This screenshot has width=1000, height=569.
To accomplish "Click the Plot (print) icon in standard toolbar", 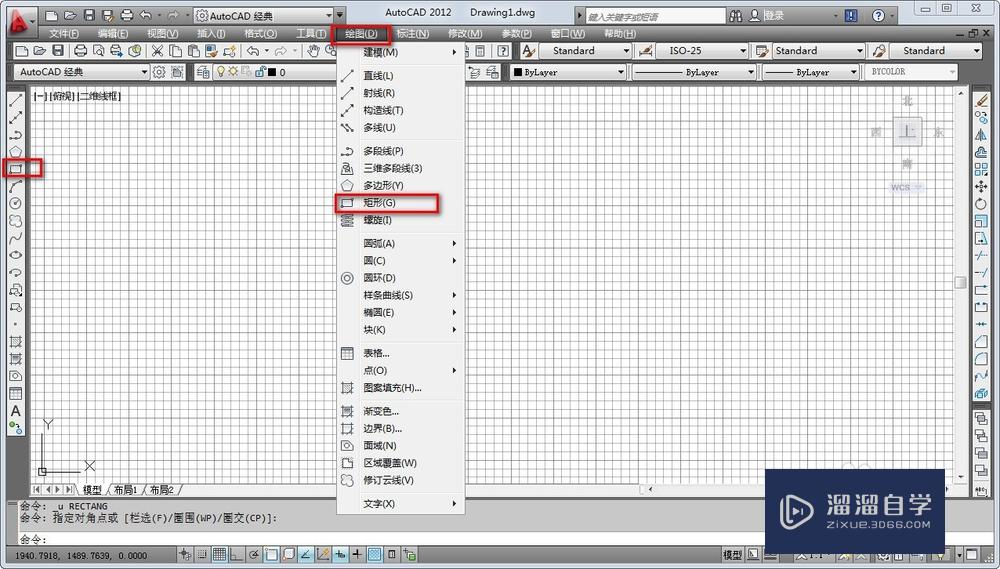I will coord(80,51).
